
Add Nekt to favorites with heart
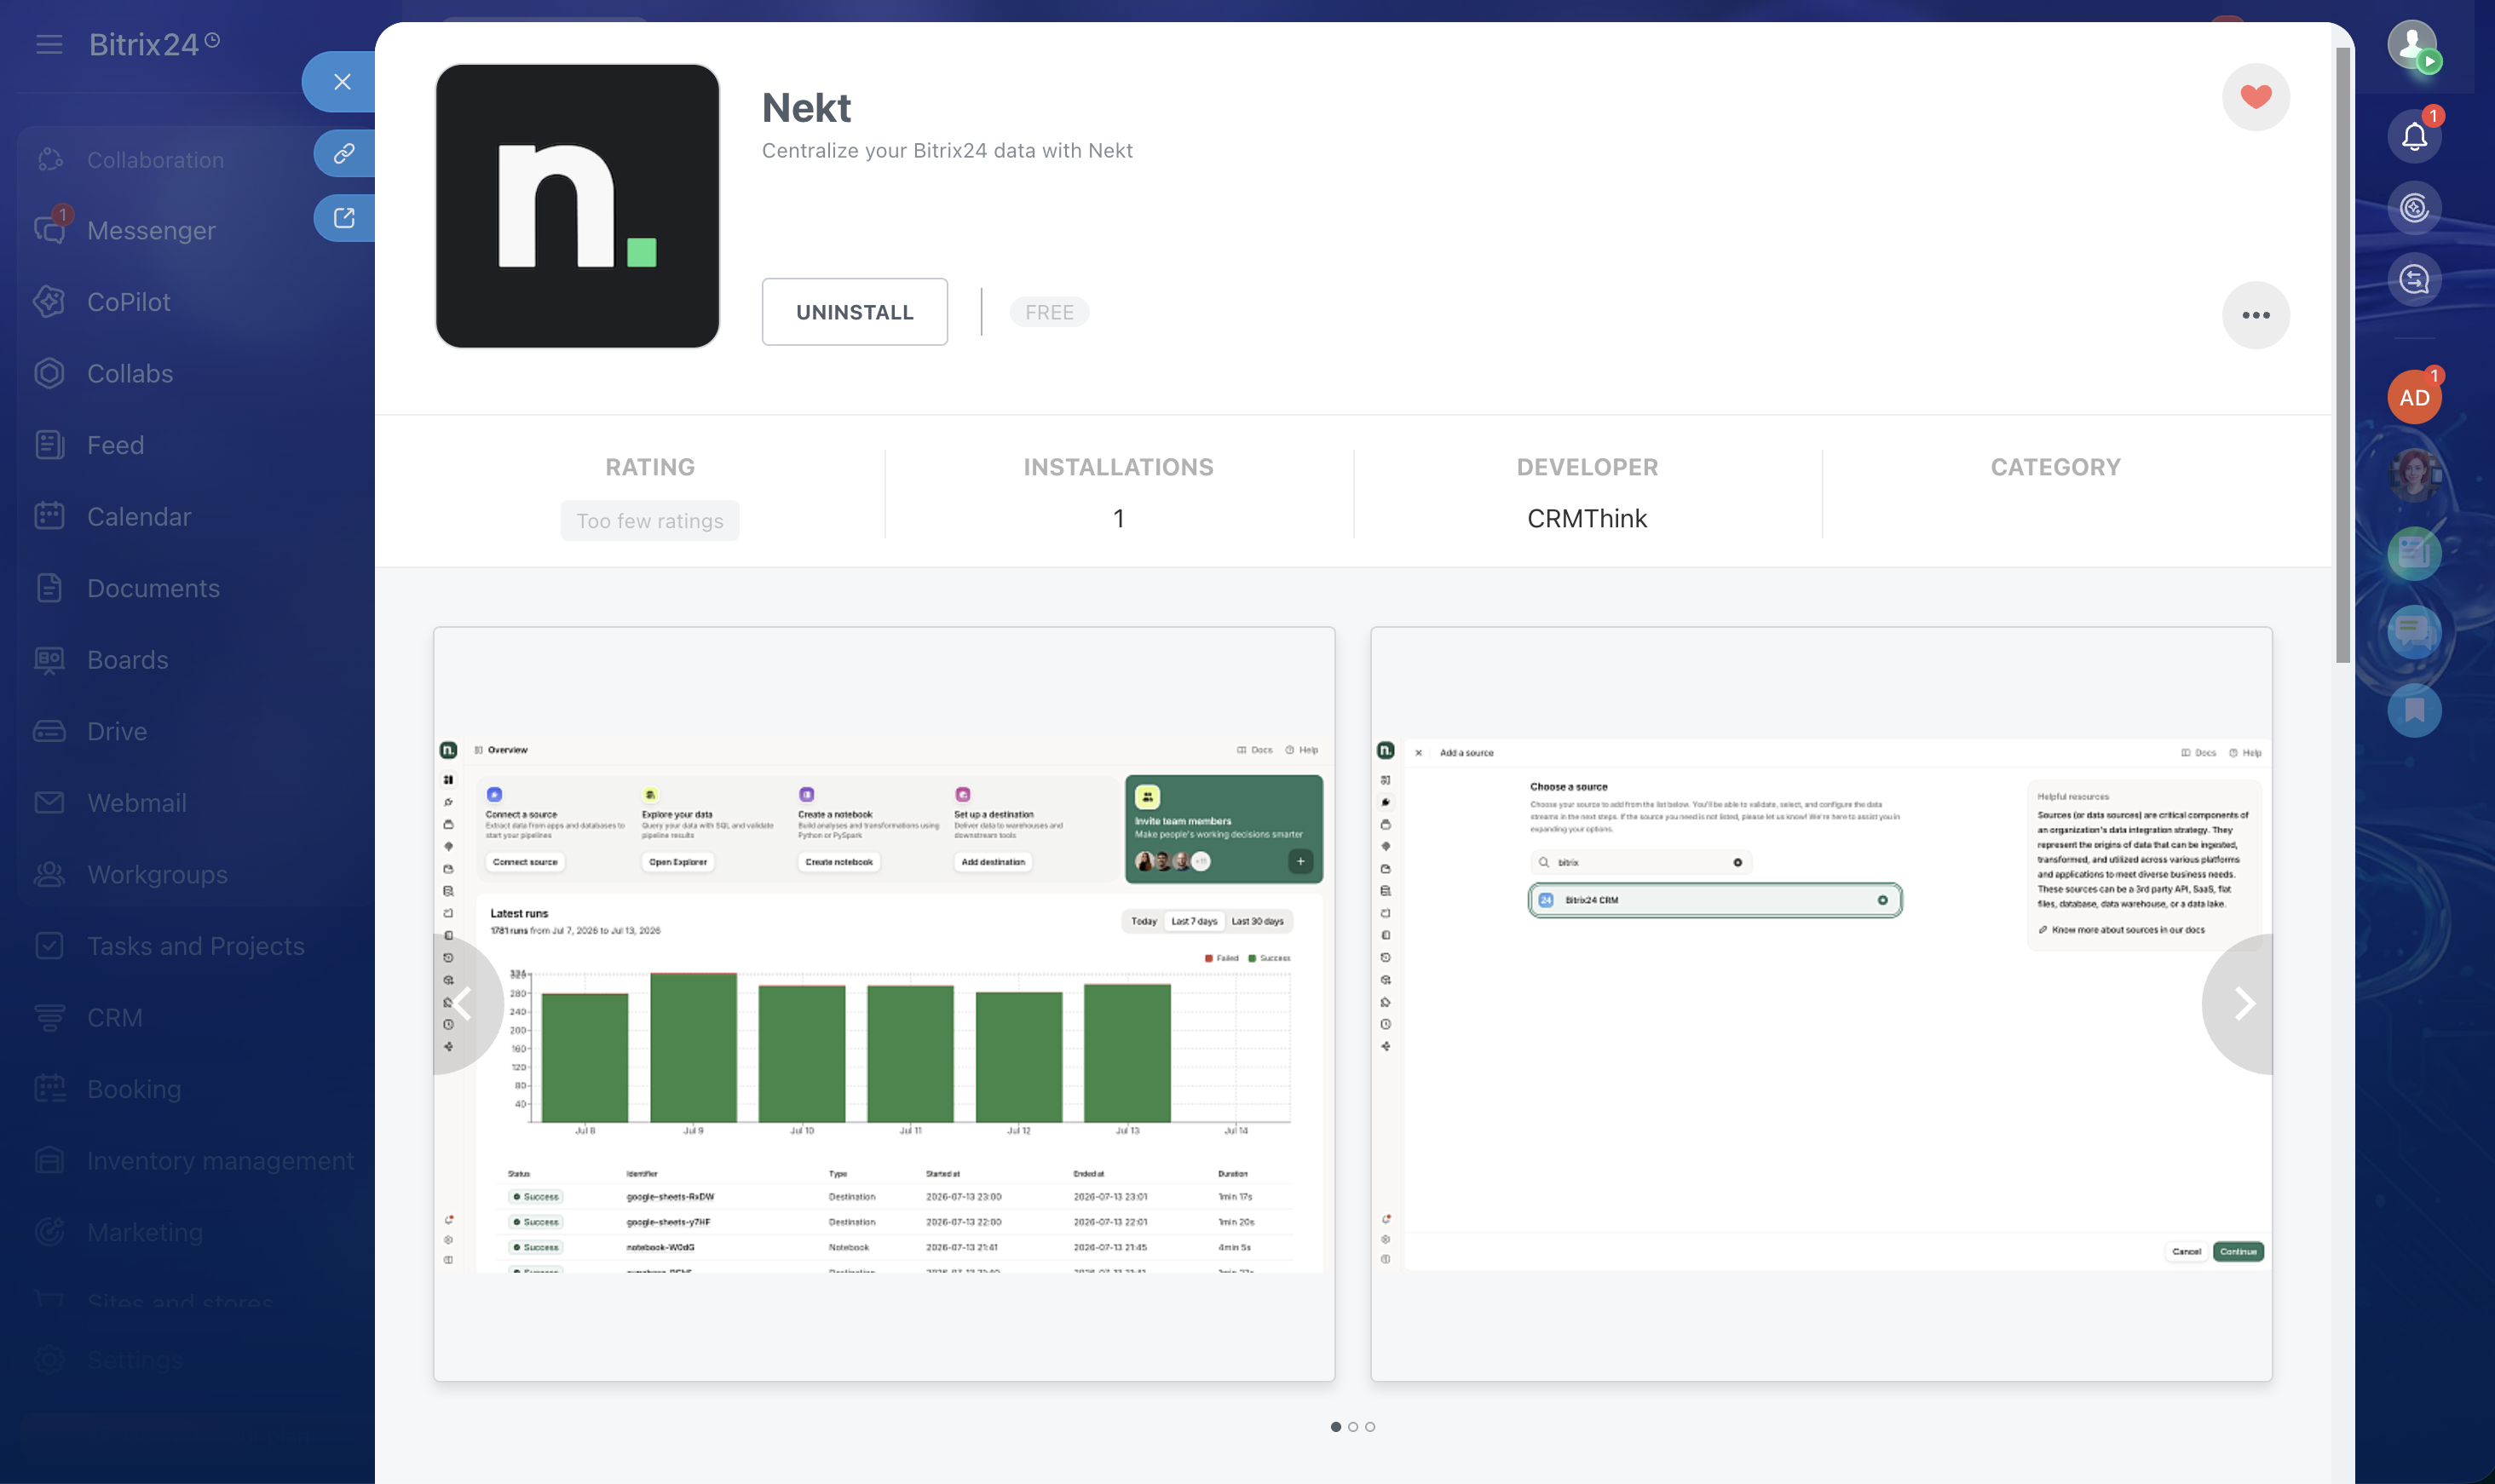(2255, 97)
